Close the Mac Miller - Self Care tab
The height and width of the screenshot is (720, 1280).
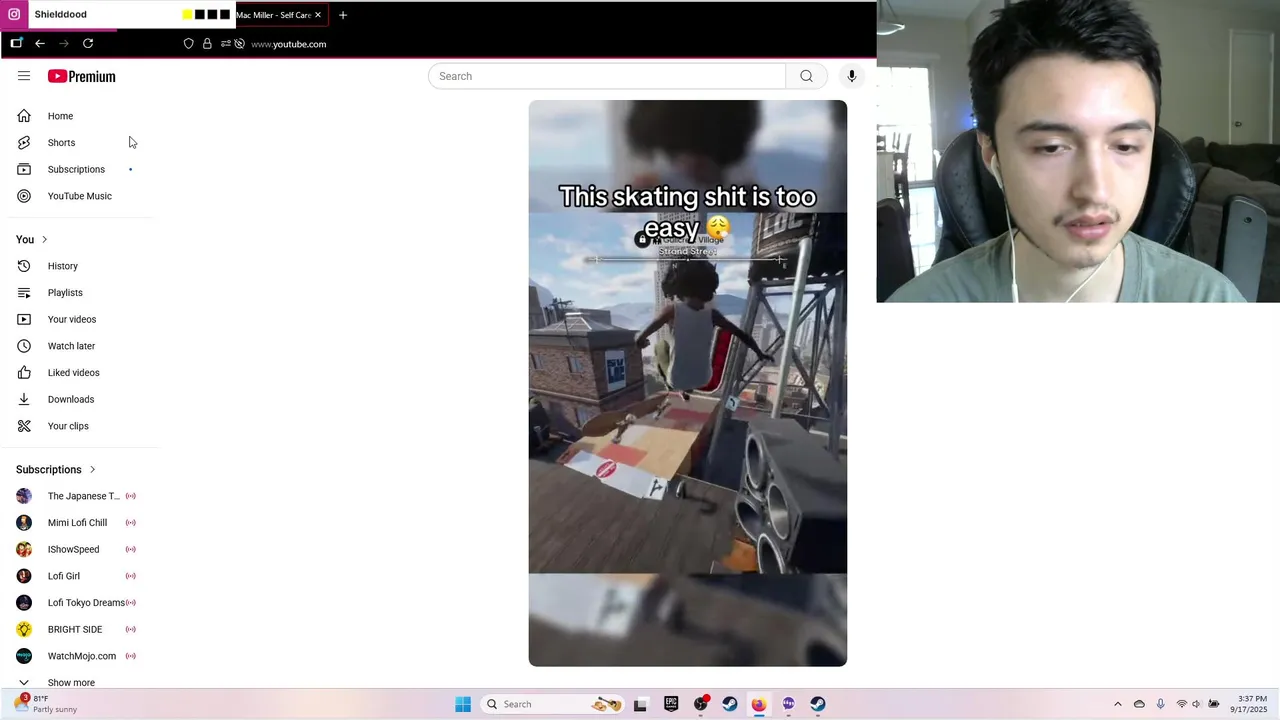point(318,15)
